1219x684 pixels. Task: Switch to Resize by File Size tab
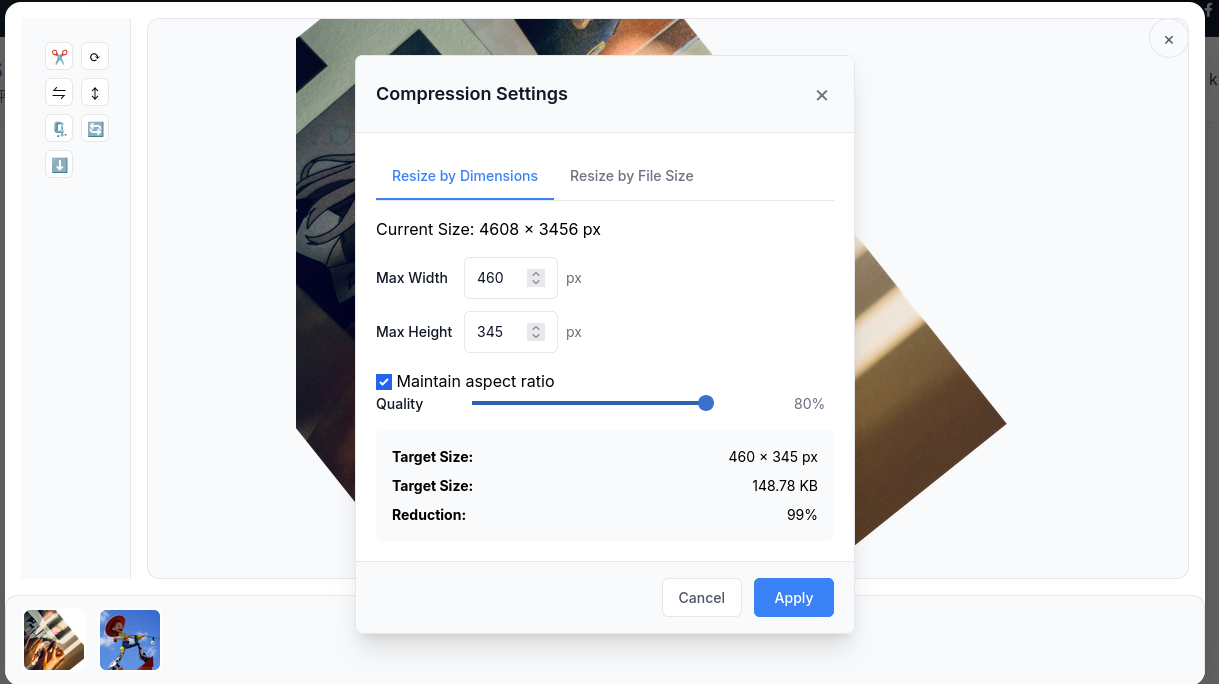tap(631, 176)
